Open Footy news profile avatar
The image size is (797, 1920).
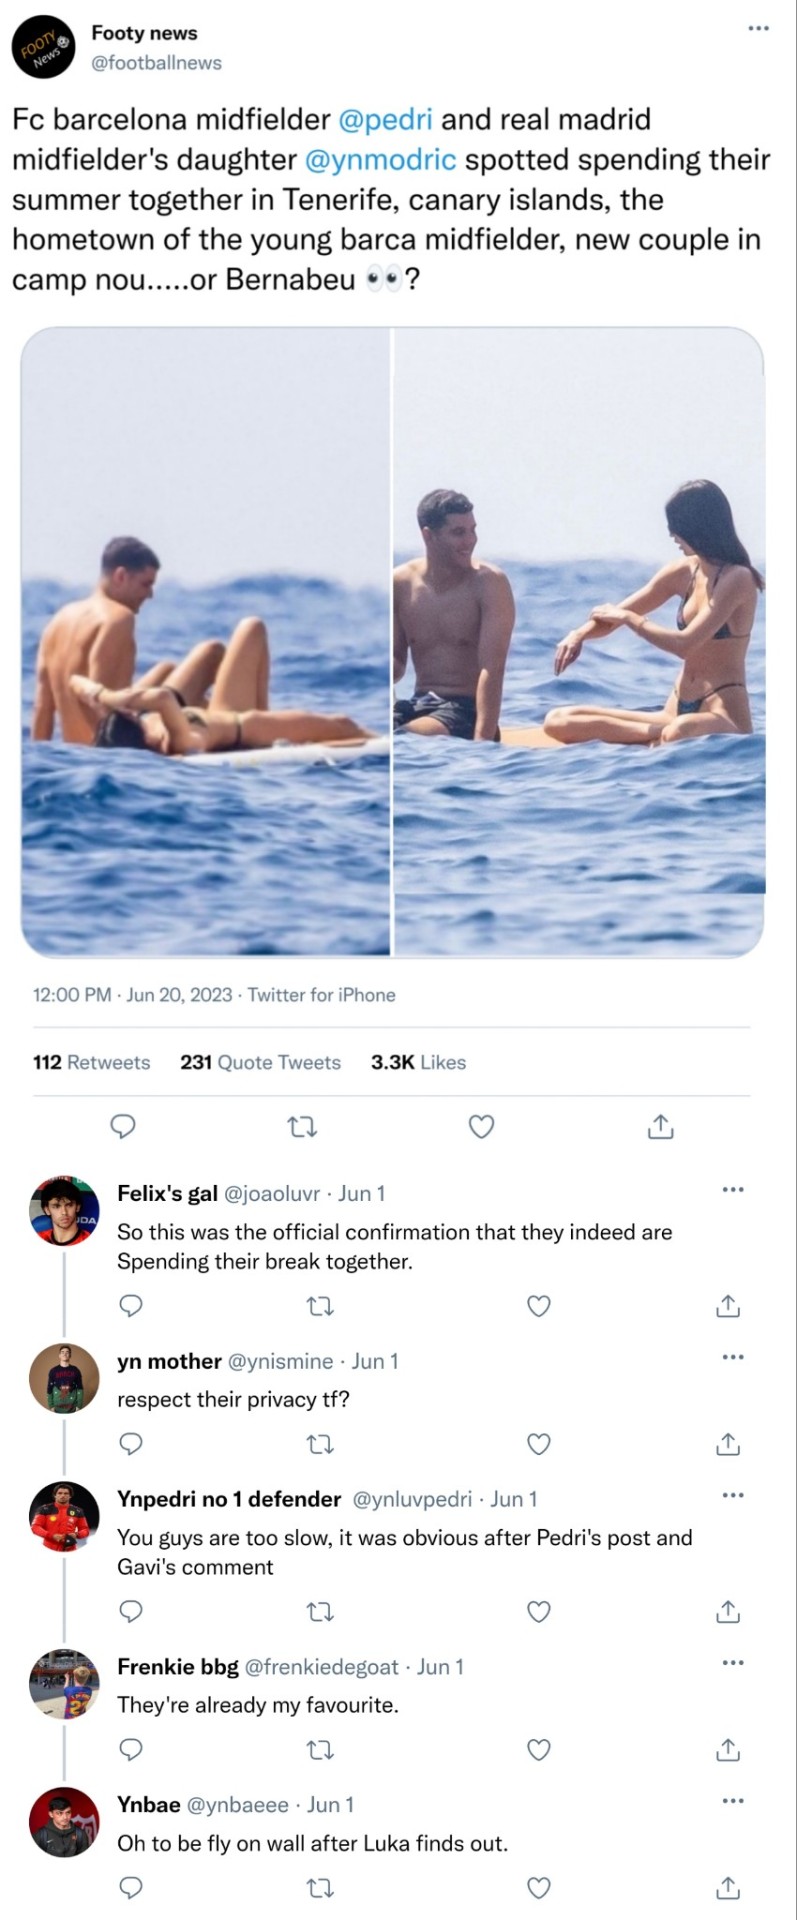(45, 47)
